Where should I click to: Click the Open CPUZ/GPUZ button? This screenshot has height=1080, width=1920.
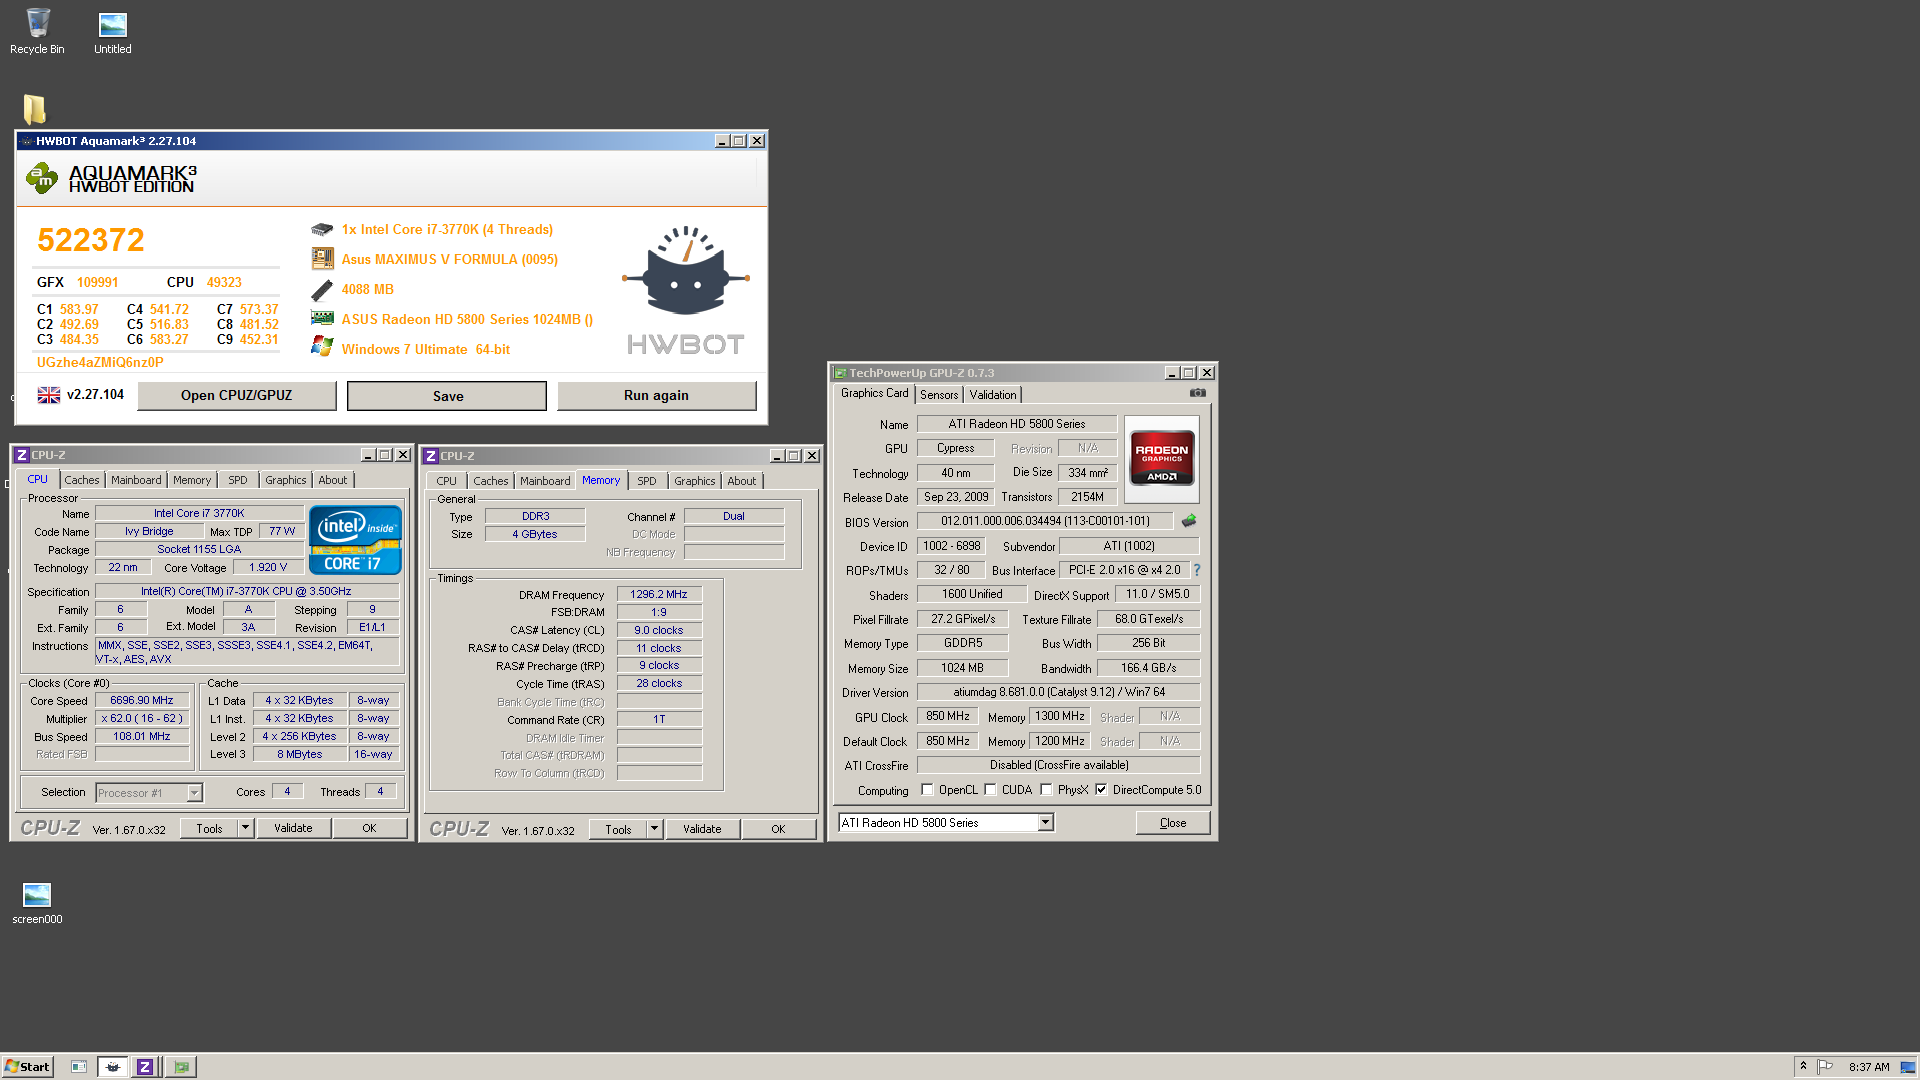point(237,395)
